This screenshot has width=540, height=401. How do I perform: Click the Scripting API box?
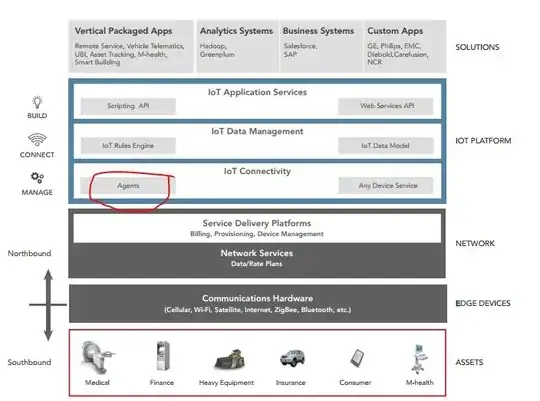point(128,106)
